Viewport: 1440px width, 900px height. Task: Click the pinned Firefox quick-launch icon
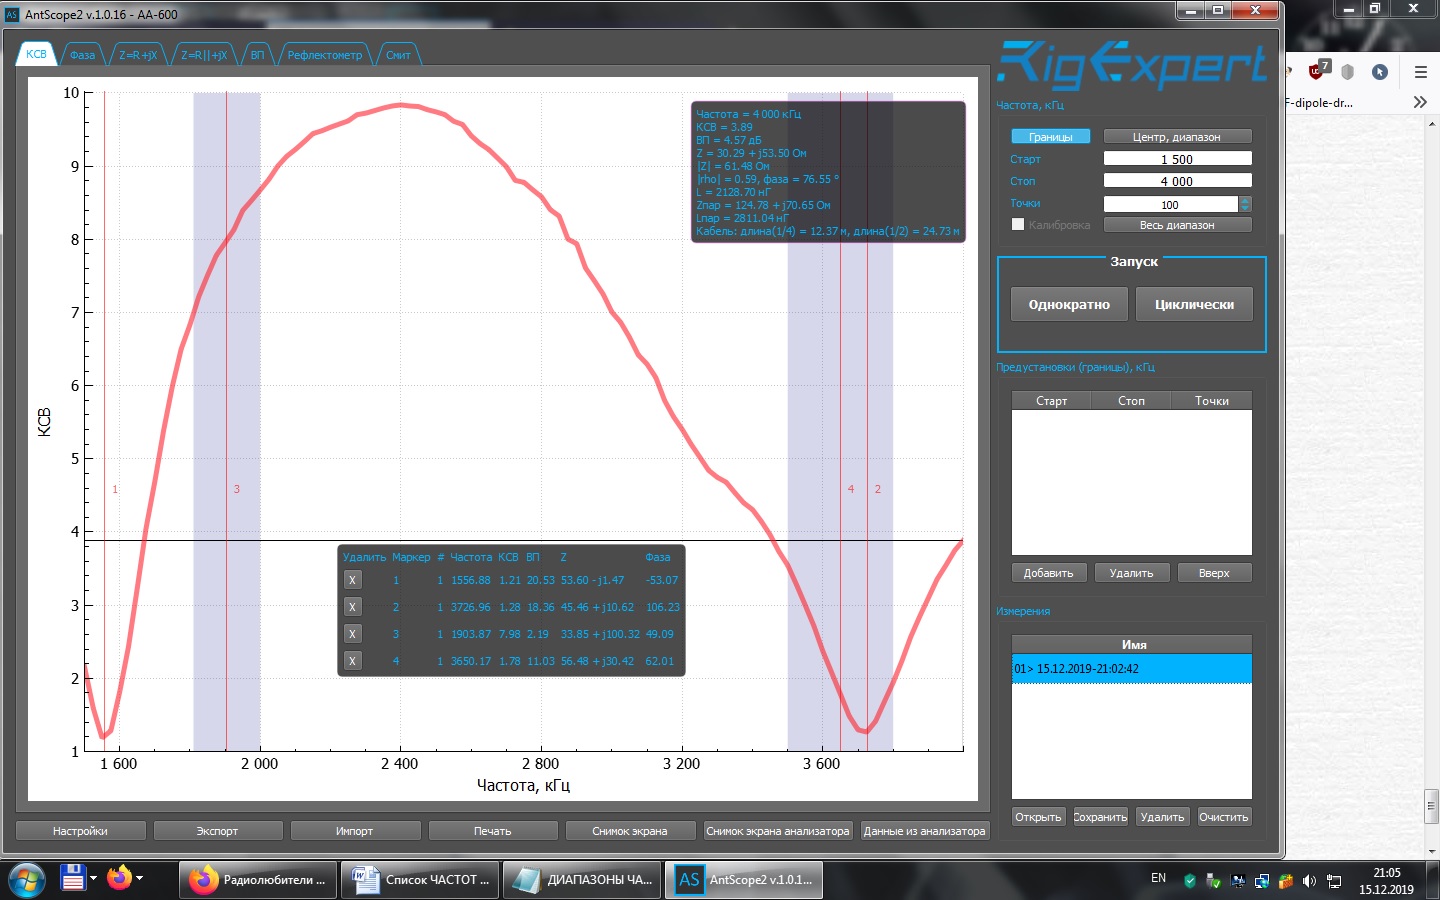pyautogui.click(x=120, y=878)
